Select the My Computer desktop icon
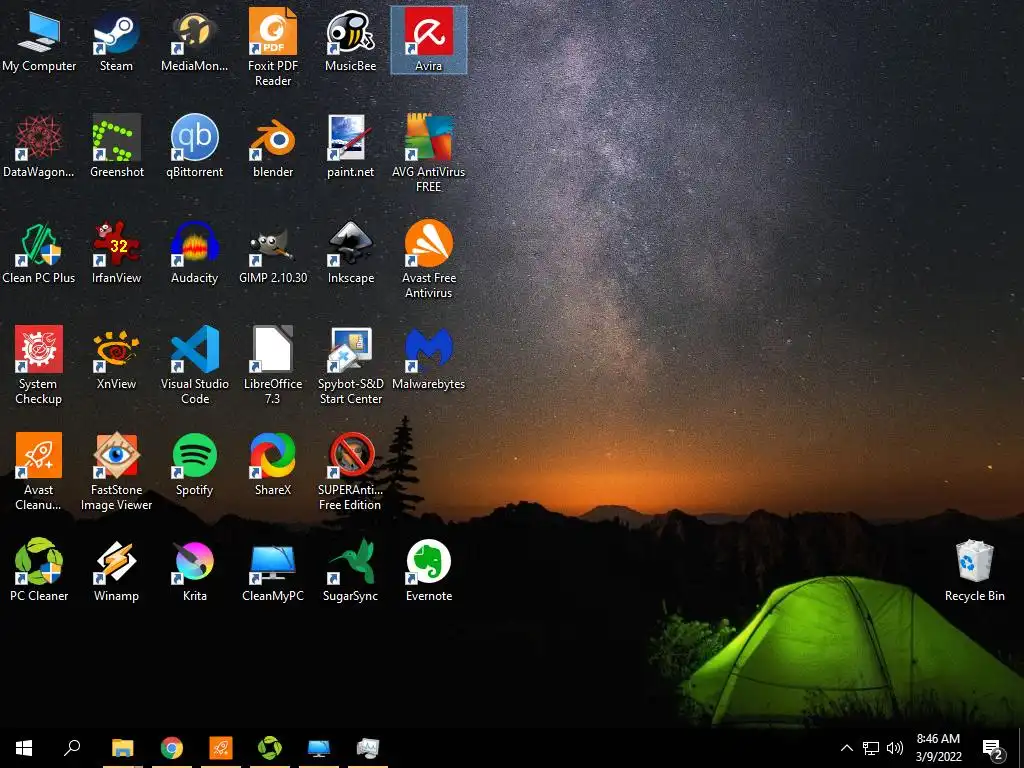Screen dimensions: 1024x768 tap(39, 40)
